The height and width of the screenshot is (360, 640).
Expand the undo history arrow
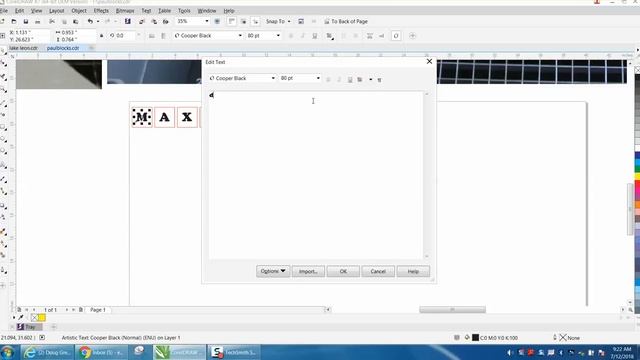tap(98, 21)
